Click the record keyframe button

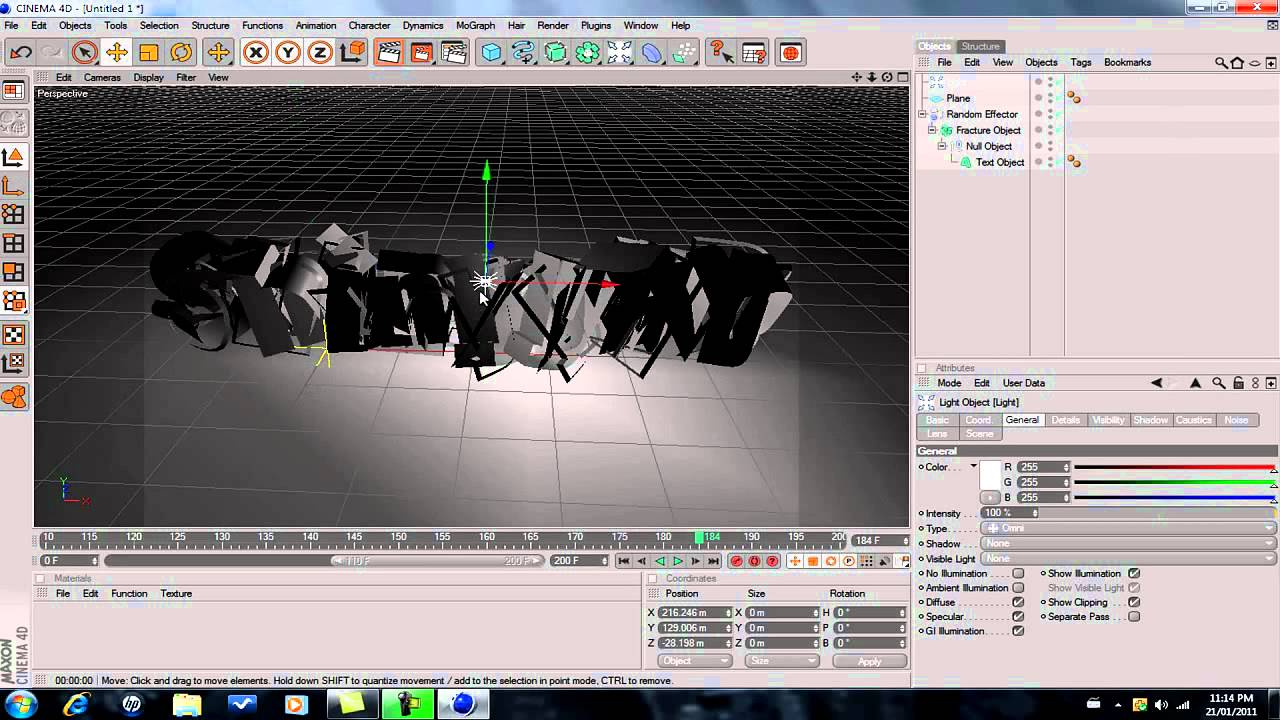(736, 561)
